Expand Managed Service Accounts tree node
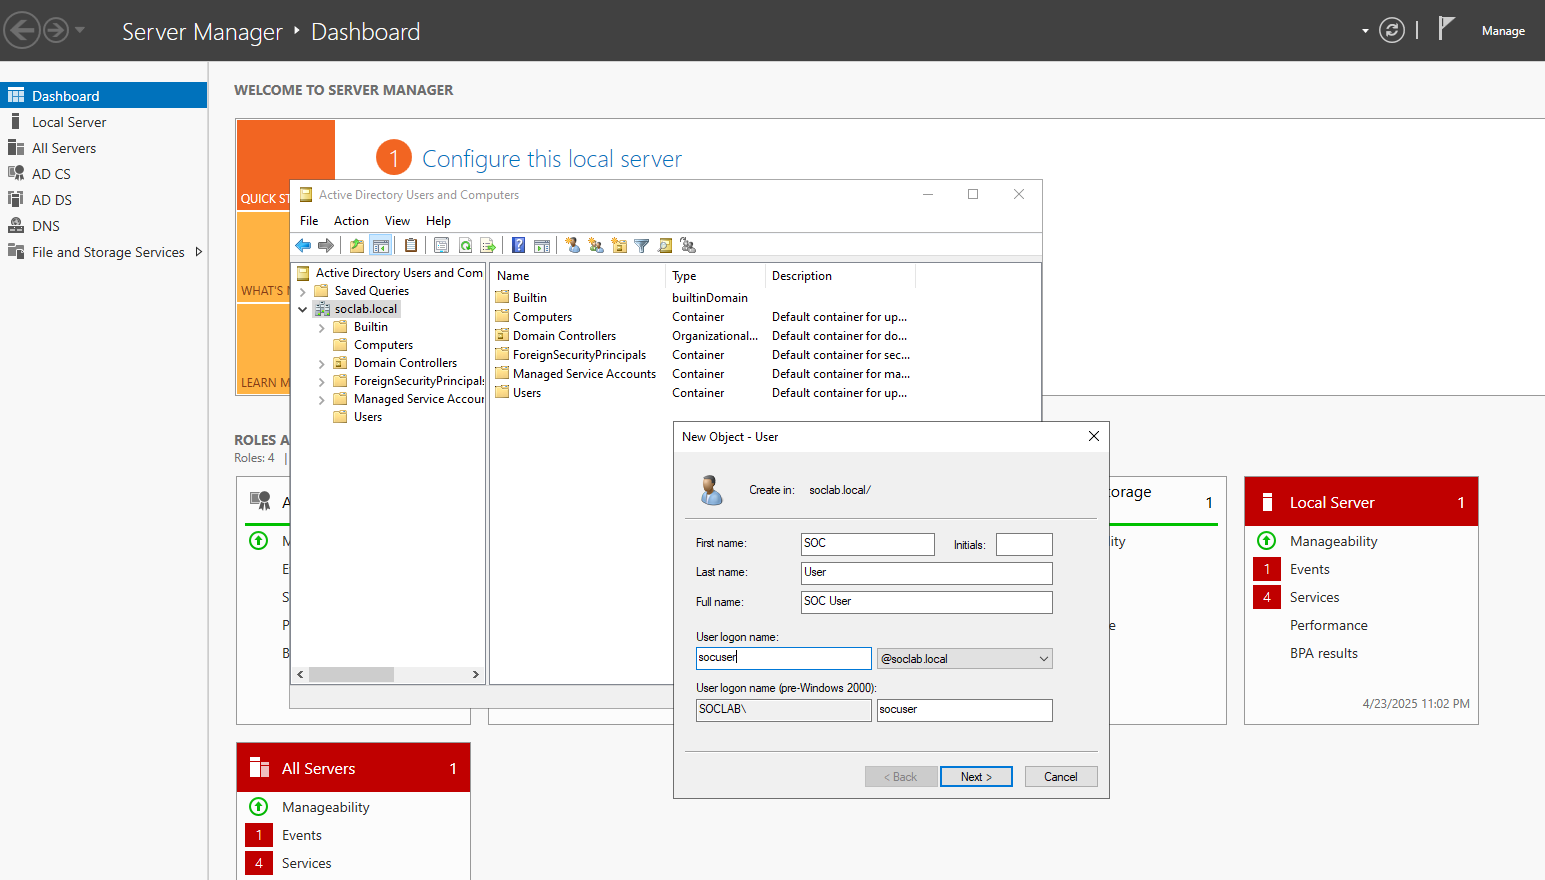 click(x=321, y=400)
